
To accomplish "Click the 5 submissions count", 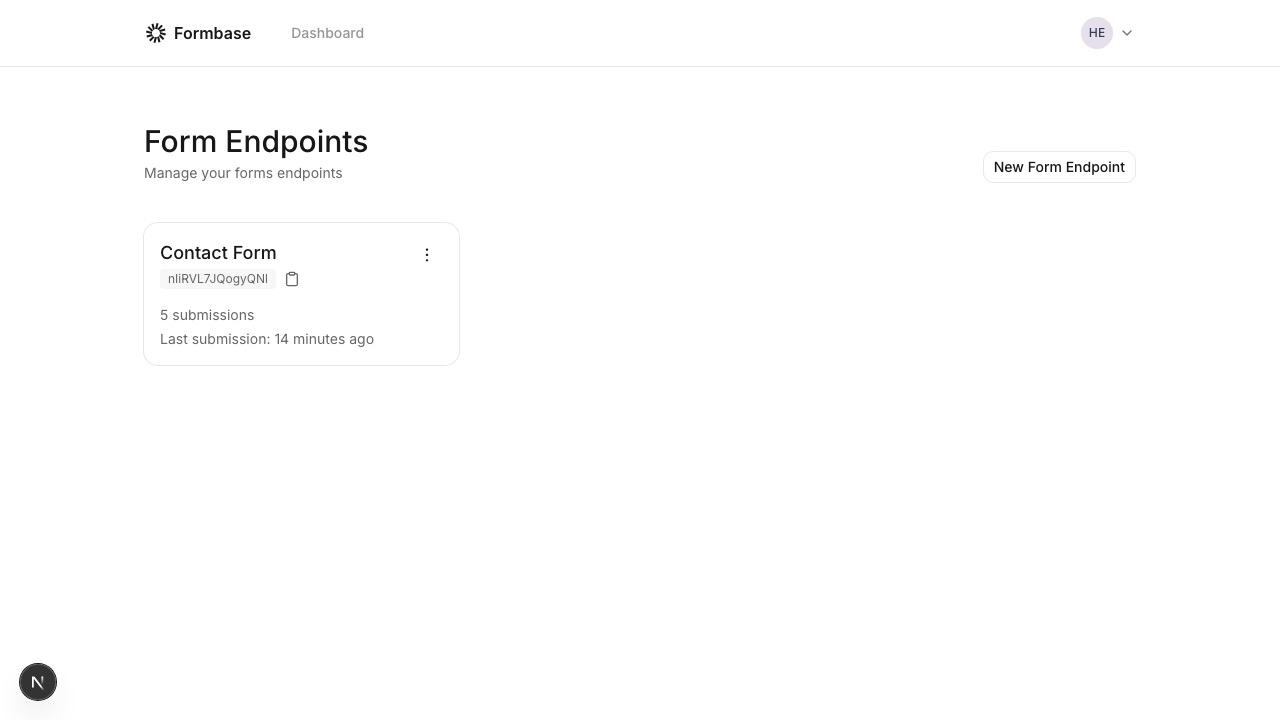I will pos(207,315).
